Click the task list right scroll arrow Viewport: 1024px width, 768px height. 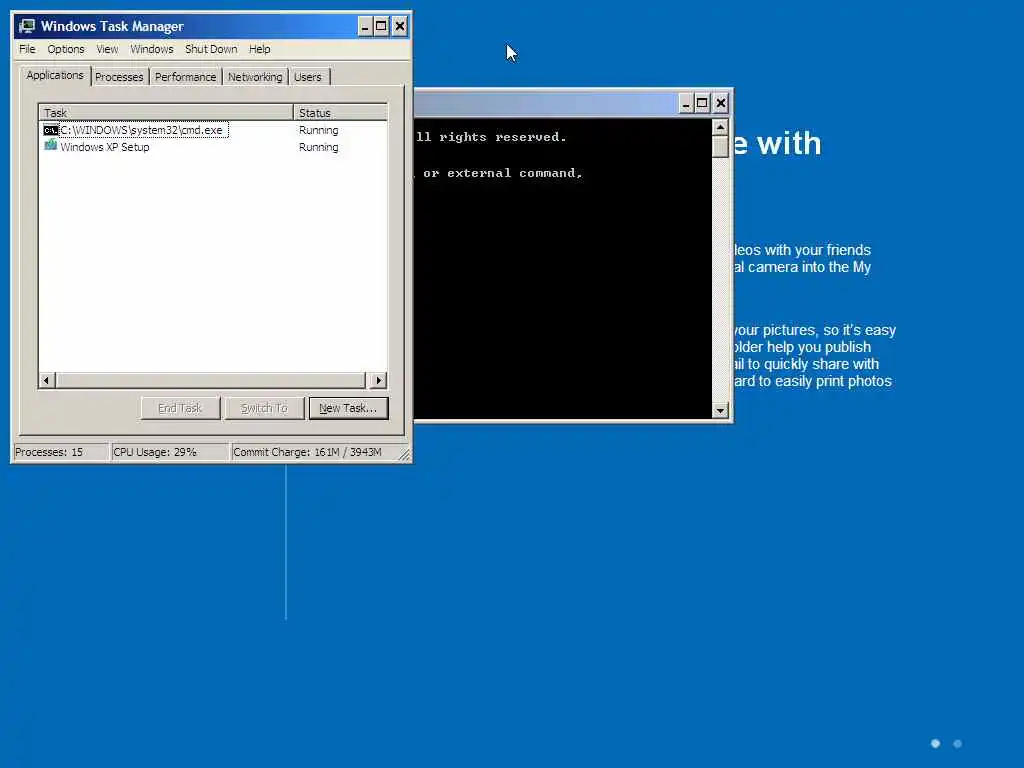pos(378,380)
